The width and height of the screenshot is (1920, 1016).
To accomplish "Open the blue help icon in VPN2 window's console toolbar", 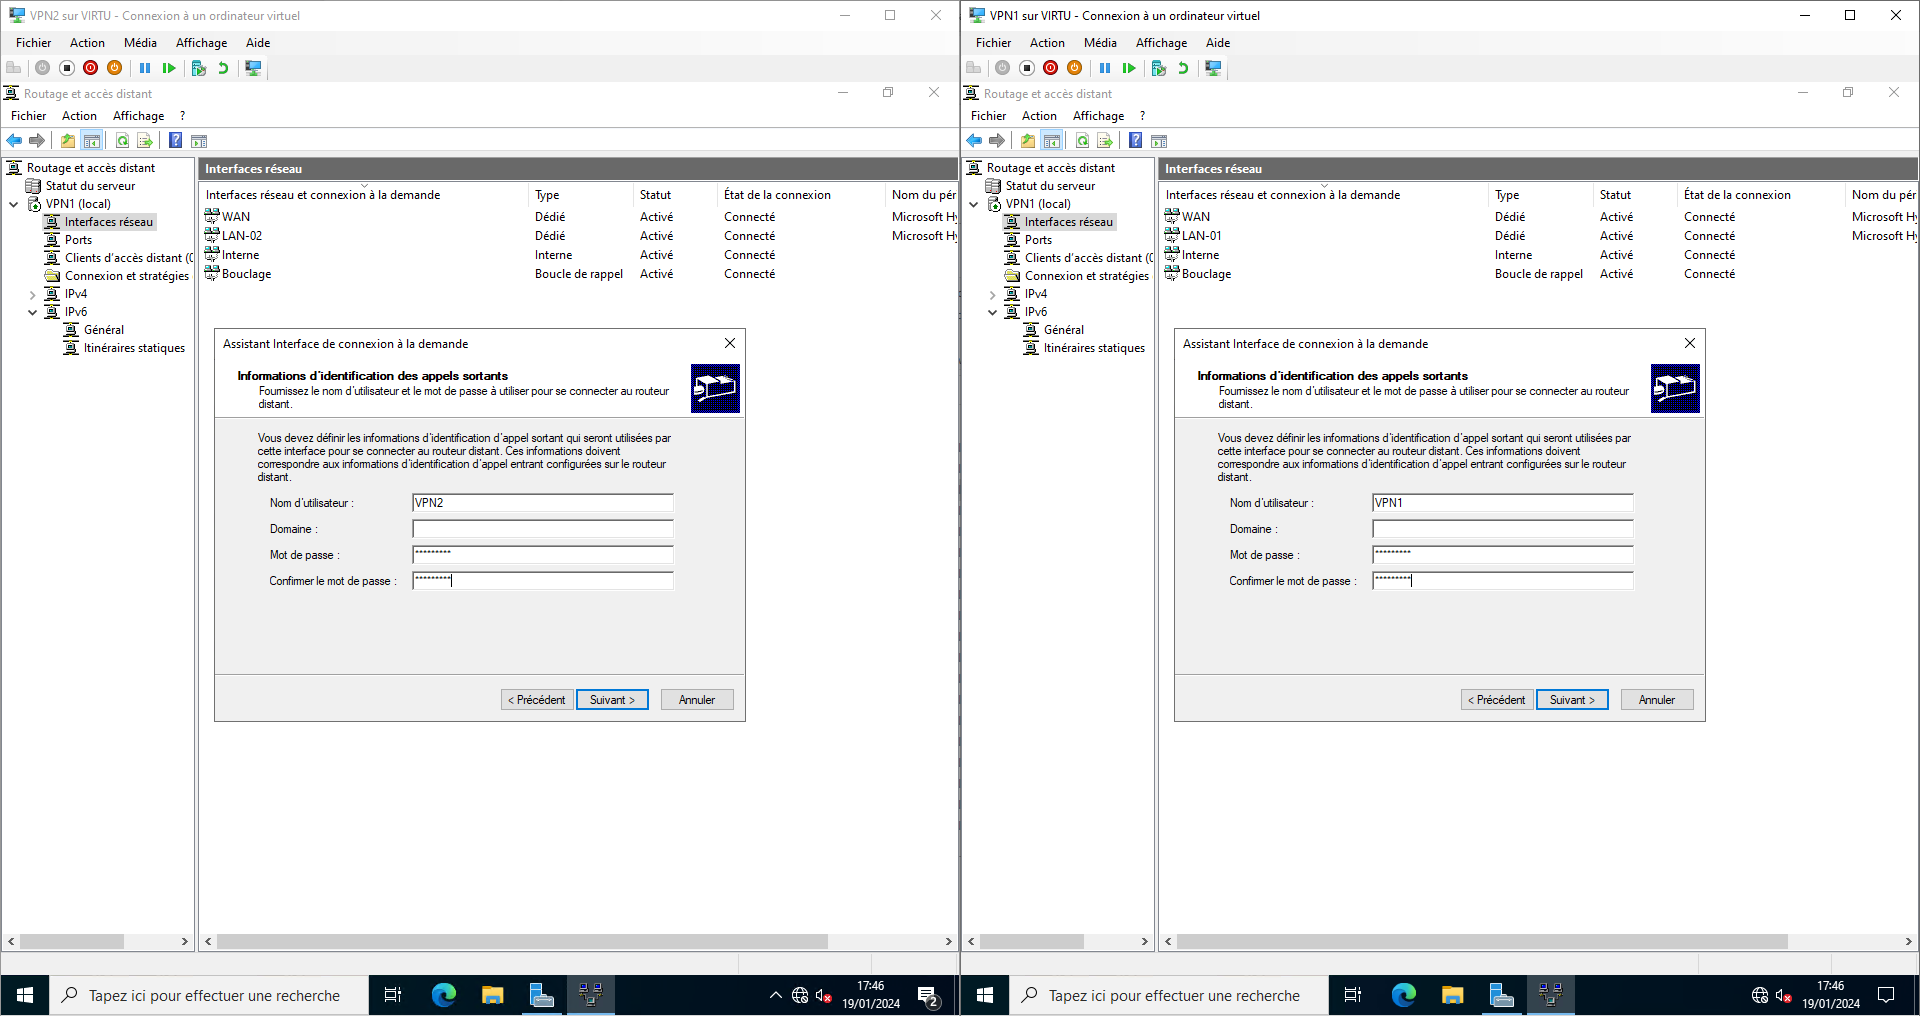I will [x=175, y=141].
